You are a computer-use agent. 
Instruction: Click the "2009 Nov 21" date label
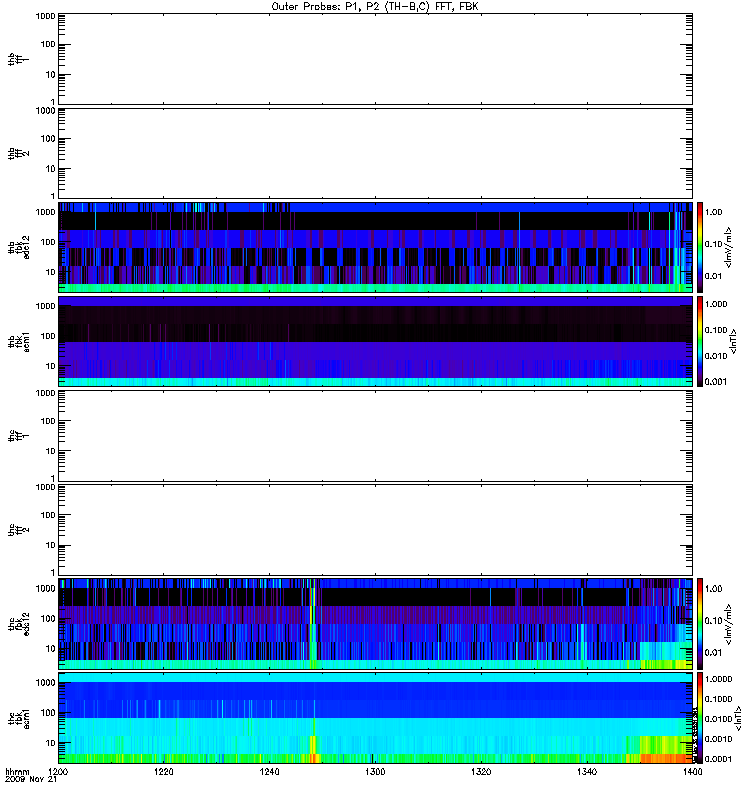31,779
